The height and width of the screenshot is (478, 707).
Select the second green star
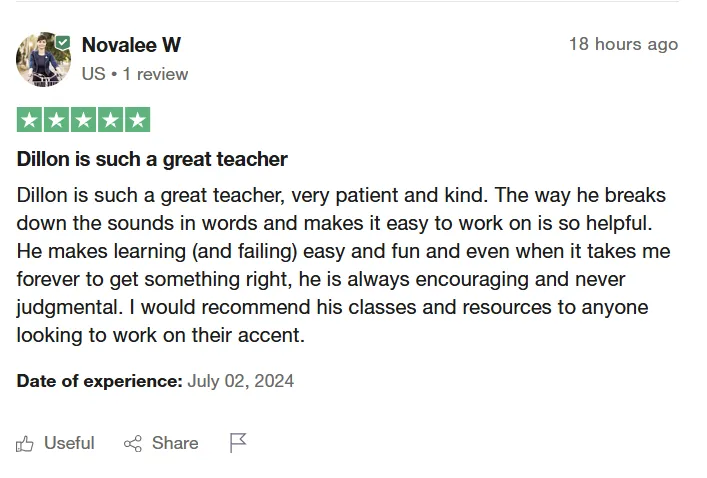tap(56, 120)
